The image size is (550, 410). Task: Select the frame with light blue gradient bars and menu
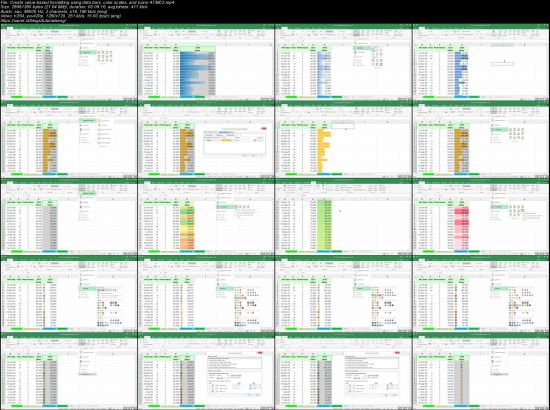pyautogui.click(x=343, y=62)
